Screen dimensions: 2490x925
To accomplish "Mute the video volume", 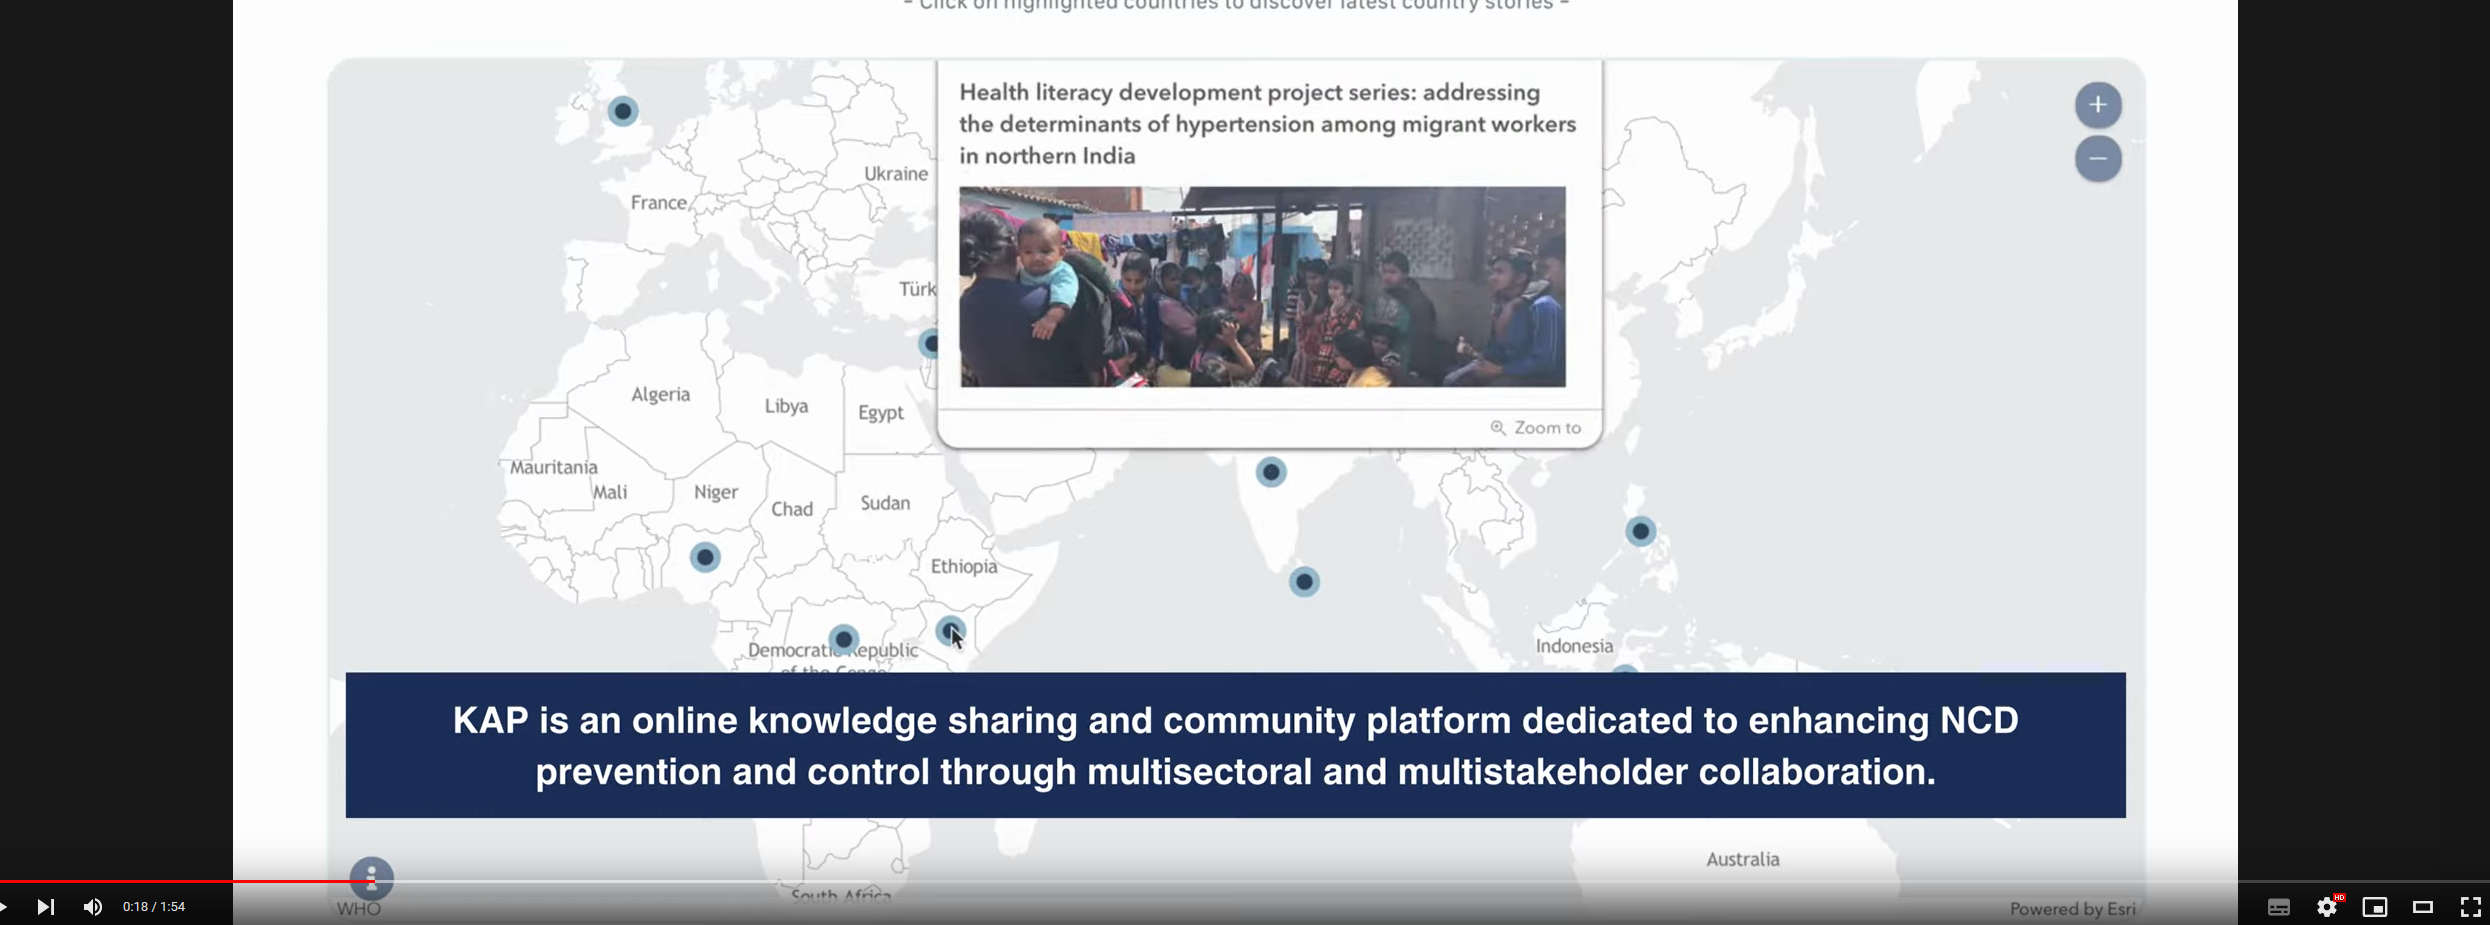I will tap(93, 907).
